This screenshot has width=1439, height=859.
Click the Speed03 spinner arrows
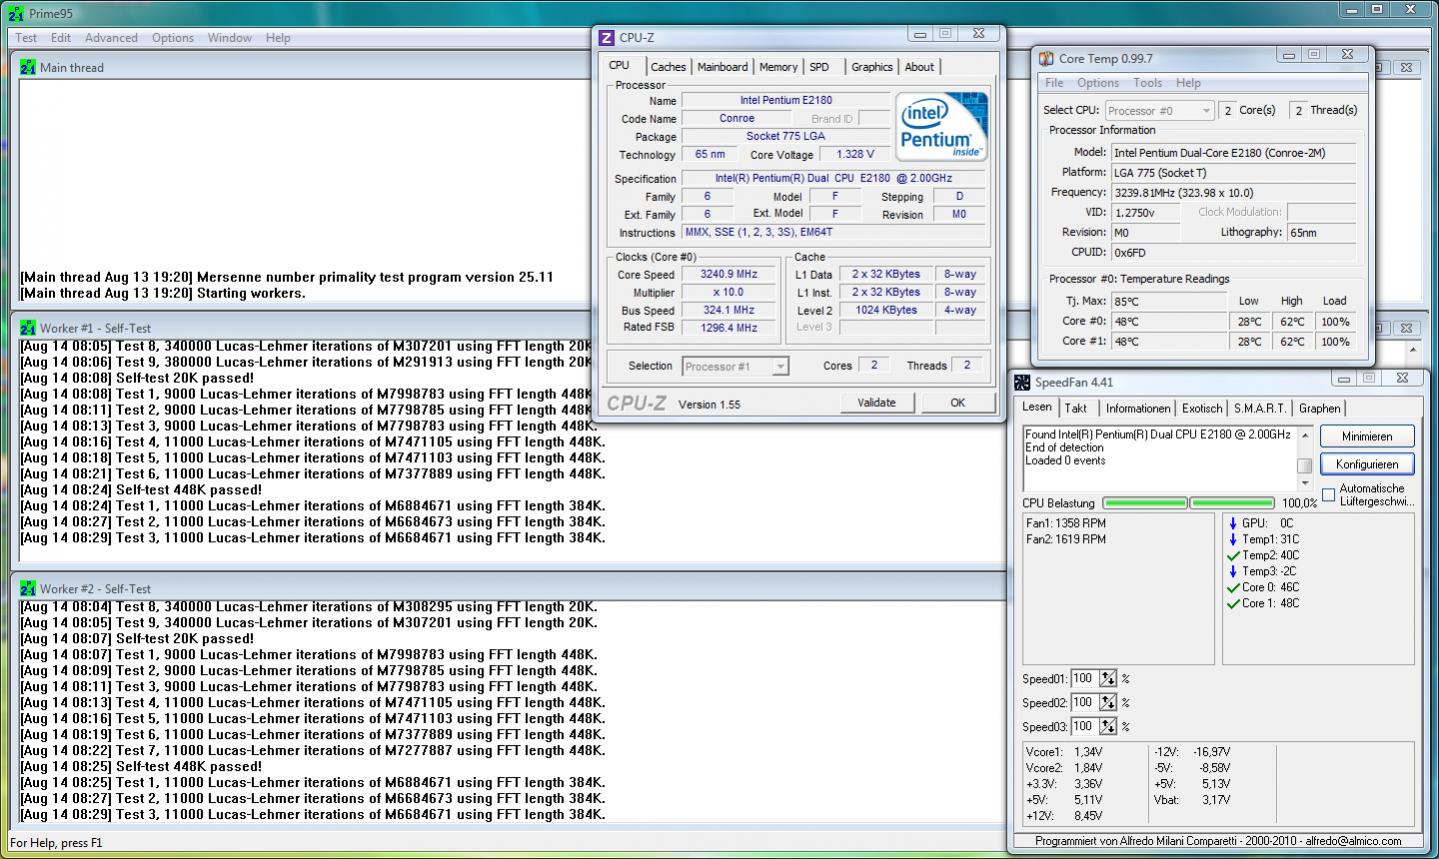tap(1108, 726)
